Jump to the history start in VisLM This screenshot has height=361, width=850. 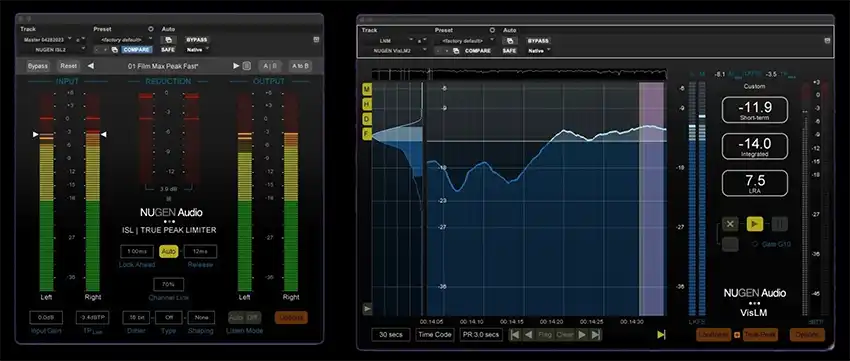tap(516, 335)
